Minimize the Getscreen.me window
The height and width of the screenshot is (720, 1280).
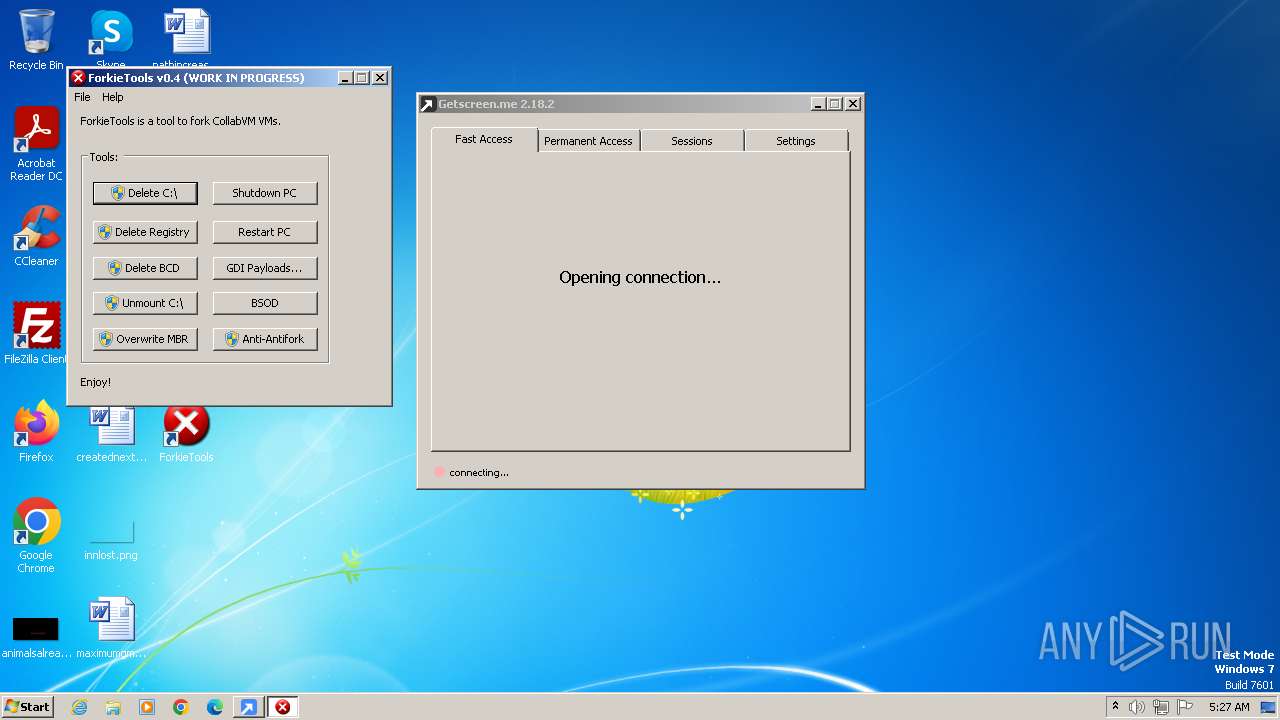point(818,104)
